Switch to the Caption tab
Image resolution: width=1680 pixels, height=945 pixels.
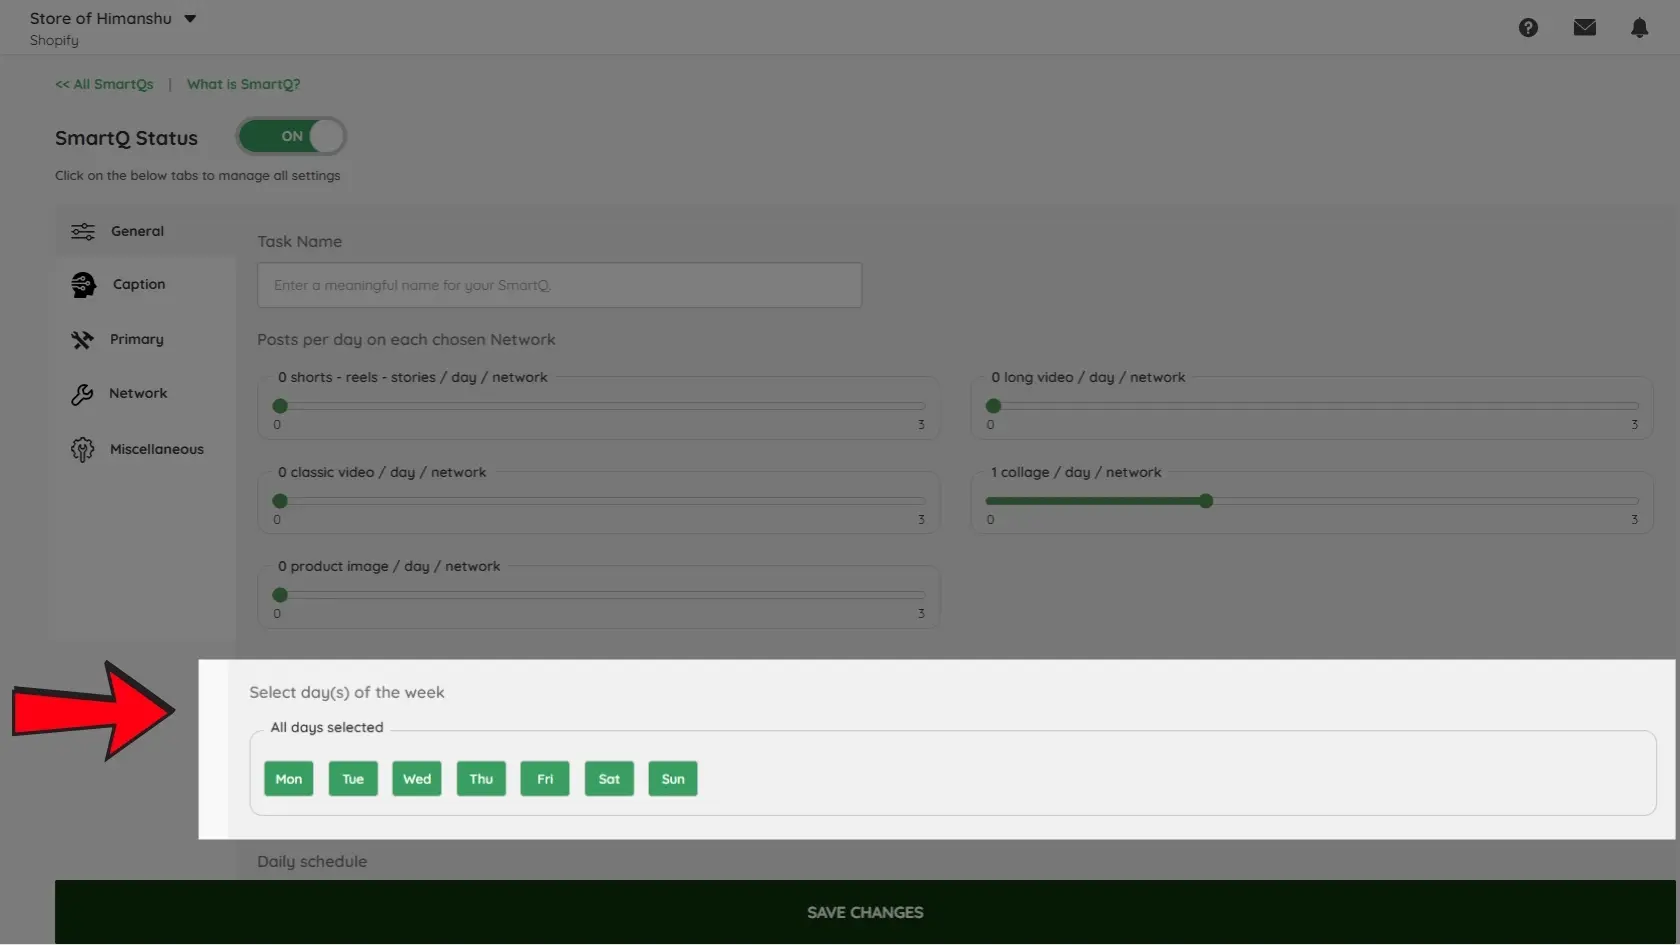[x=145, y=285]
